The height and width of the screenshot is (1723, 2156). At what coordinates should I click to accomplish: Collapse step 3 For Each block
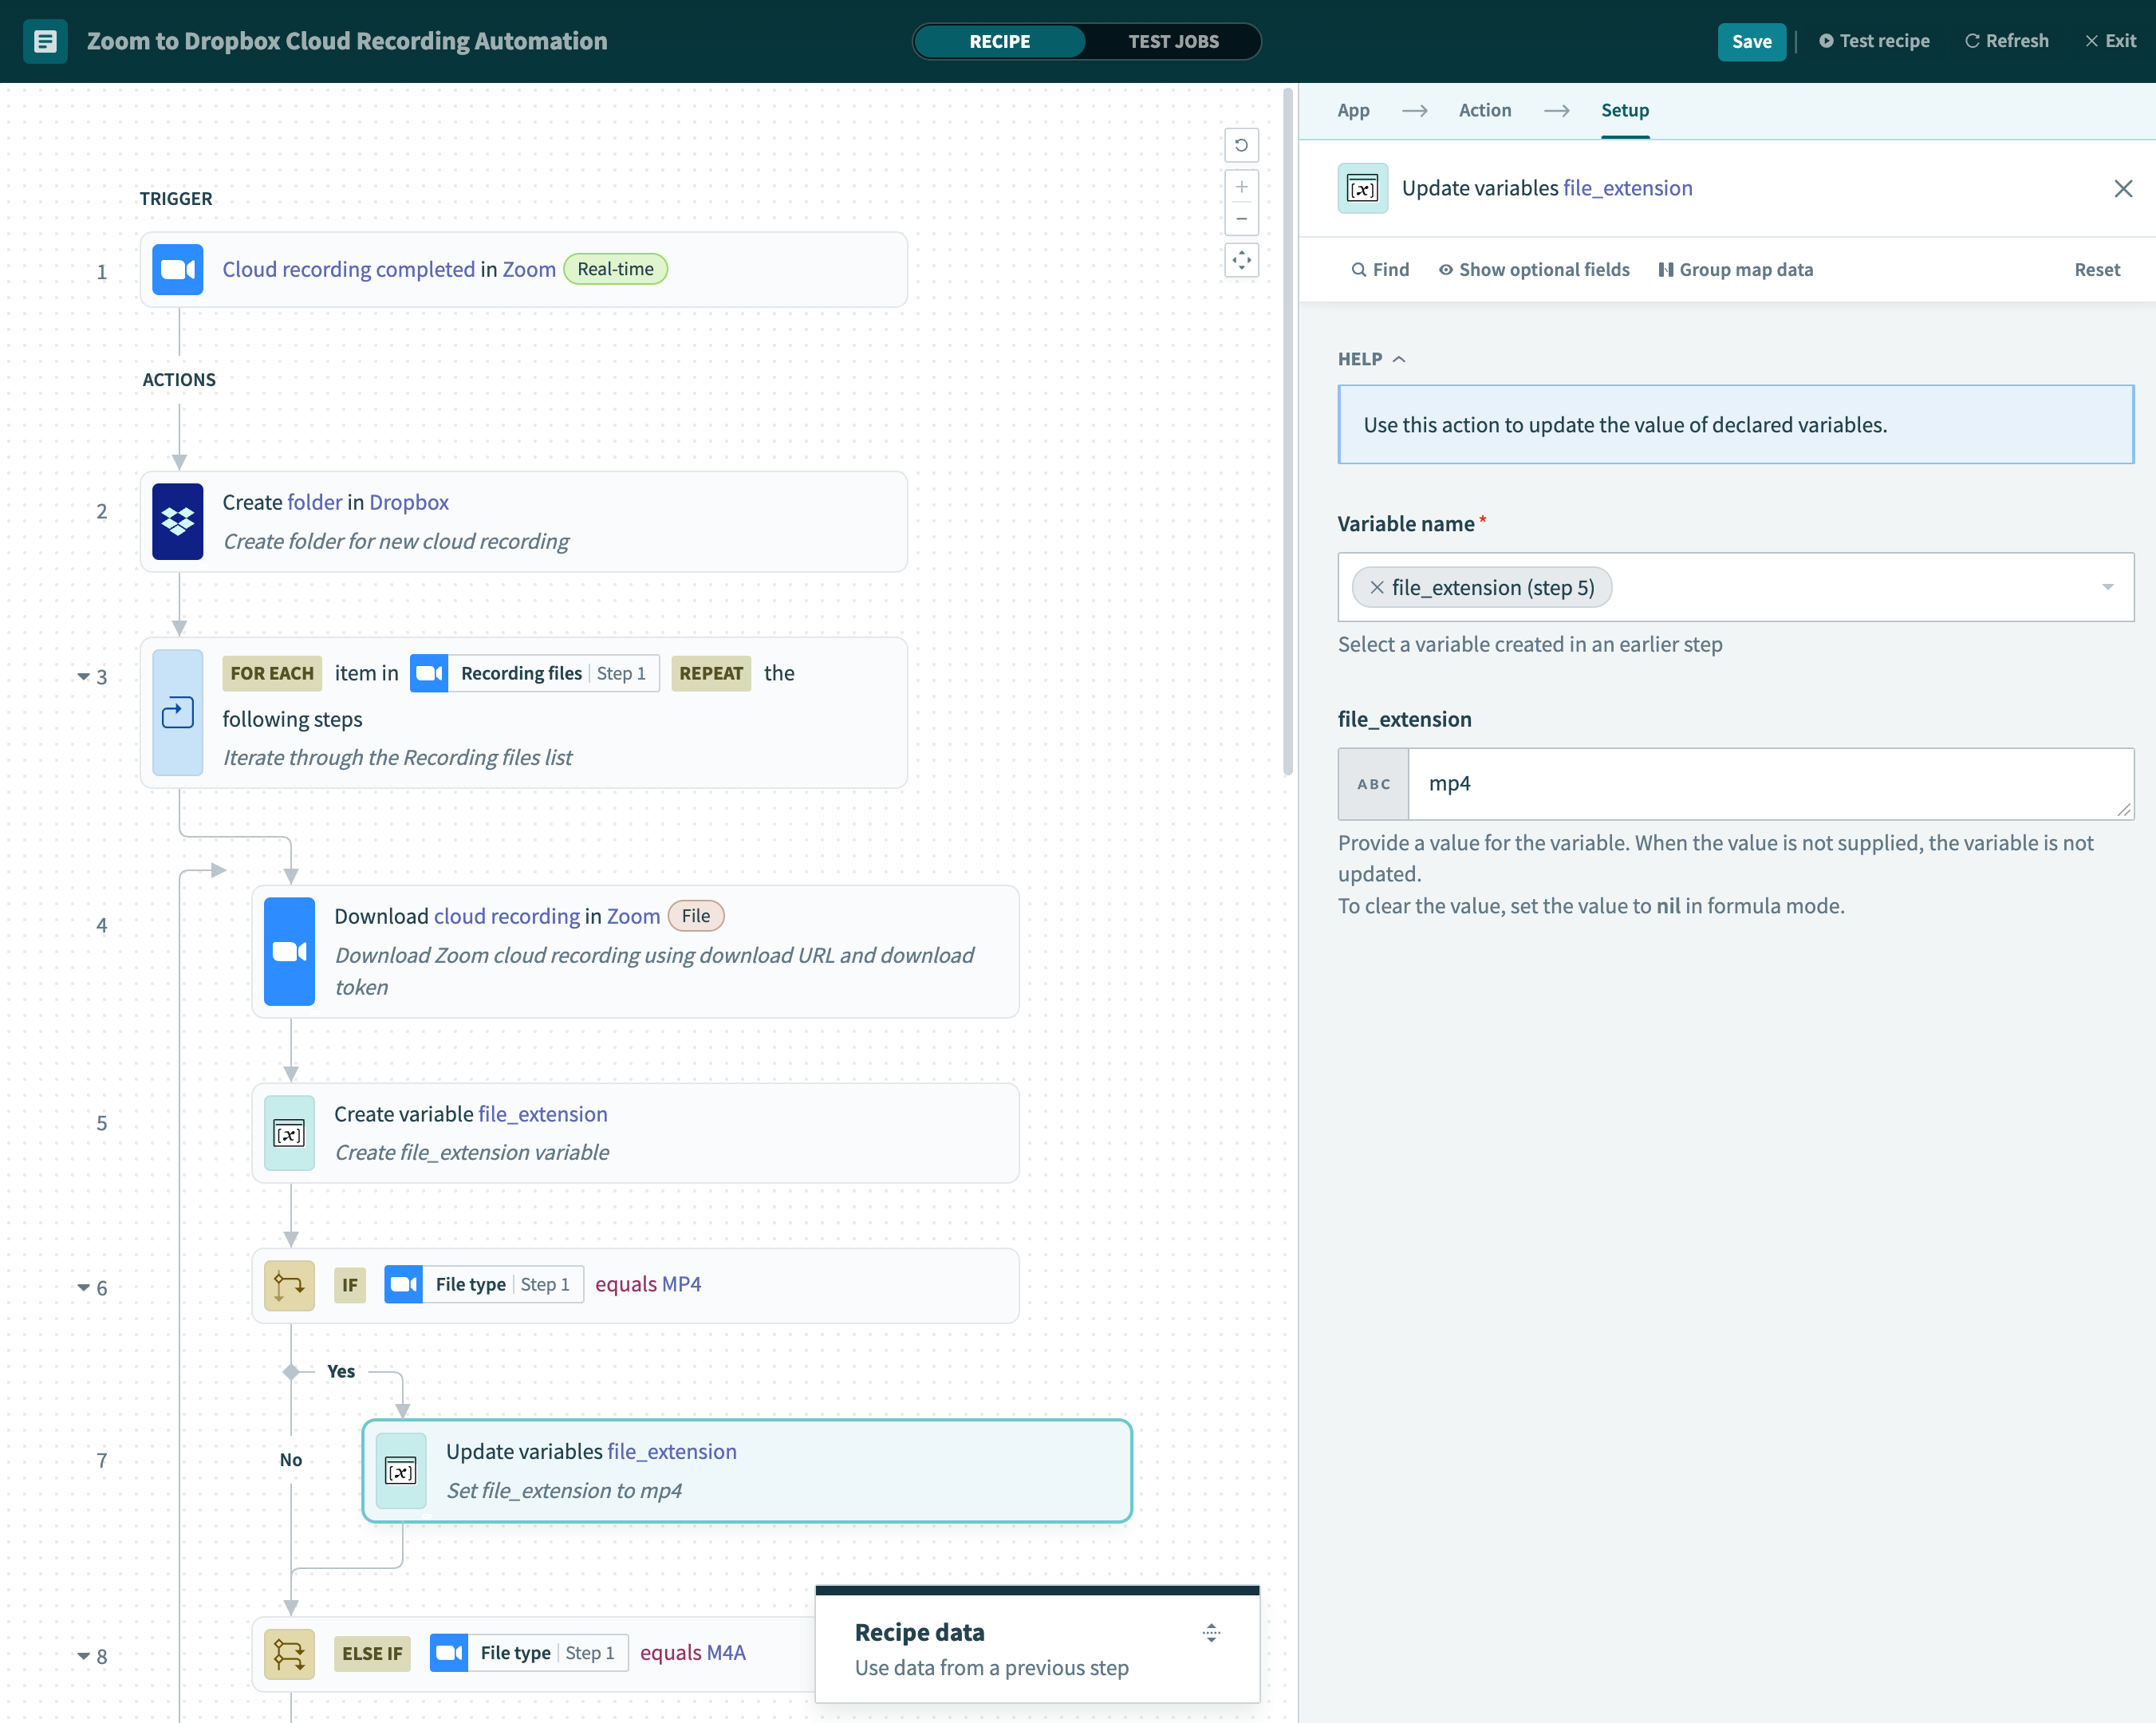coord(84,677)
